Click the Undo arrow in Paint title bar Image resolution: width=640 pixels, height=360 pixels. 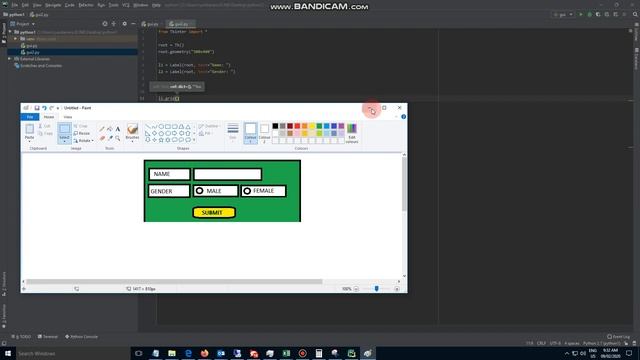pos(44,108)
